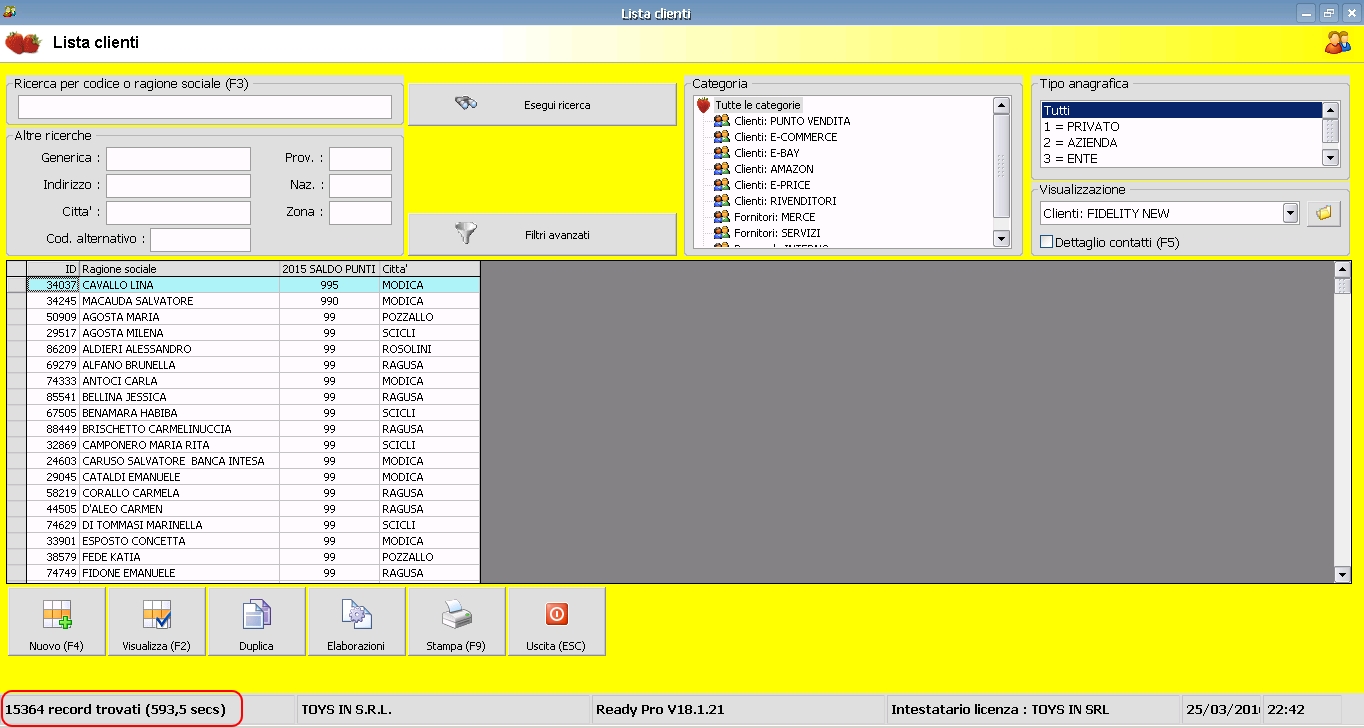The width and height of the screenshot is (1364, 728).
Task: Focus the Ricerca per codice o ragione sociale field
Action: (205, 107)
